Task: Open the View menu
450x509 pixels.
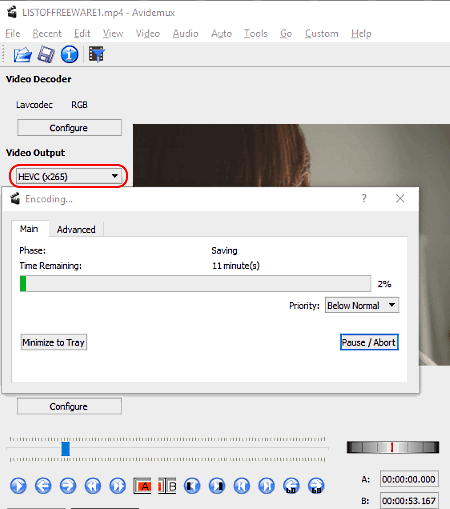Action: click(x=113, y=34)
